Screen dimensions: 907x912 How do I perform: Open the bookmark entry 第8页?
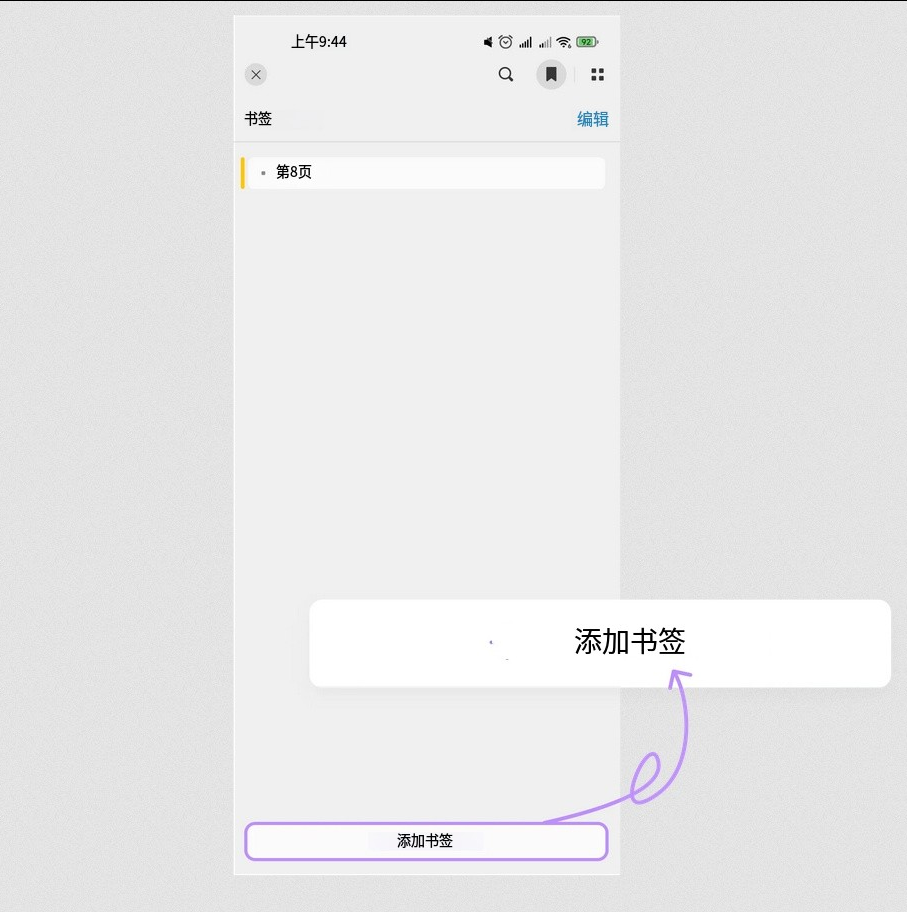tap(296, 172)
